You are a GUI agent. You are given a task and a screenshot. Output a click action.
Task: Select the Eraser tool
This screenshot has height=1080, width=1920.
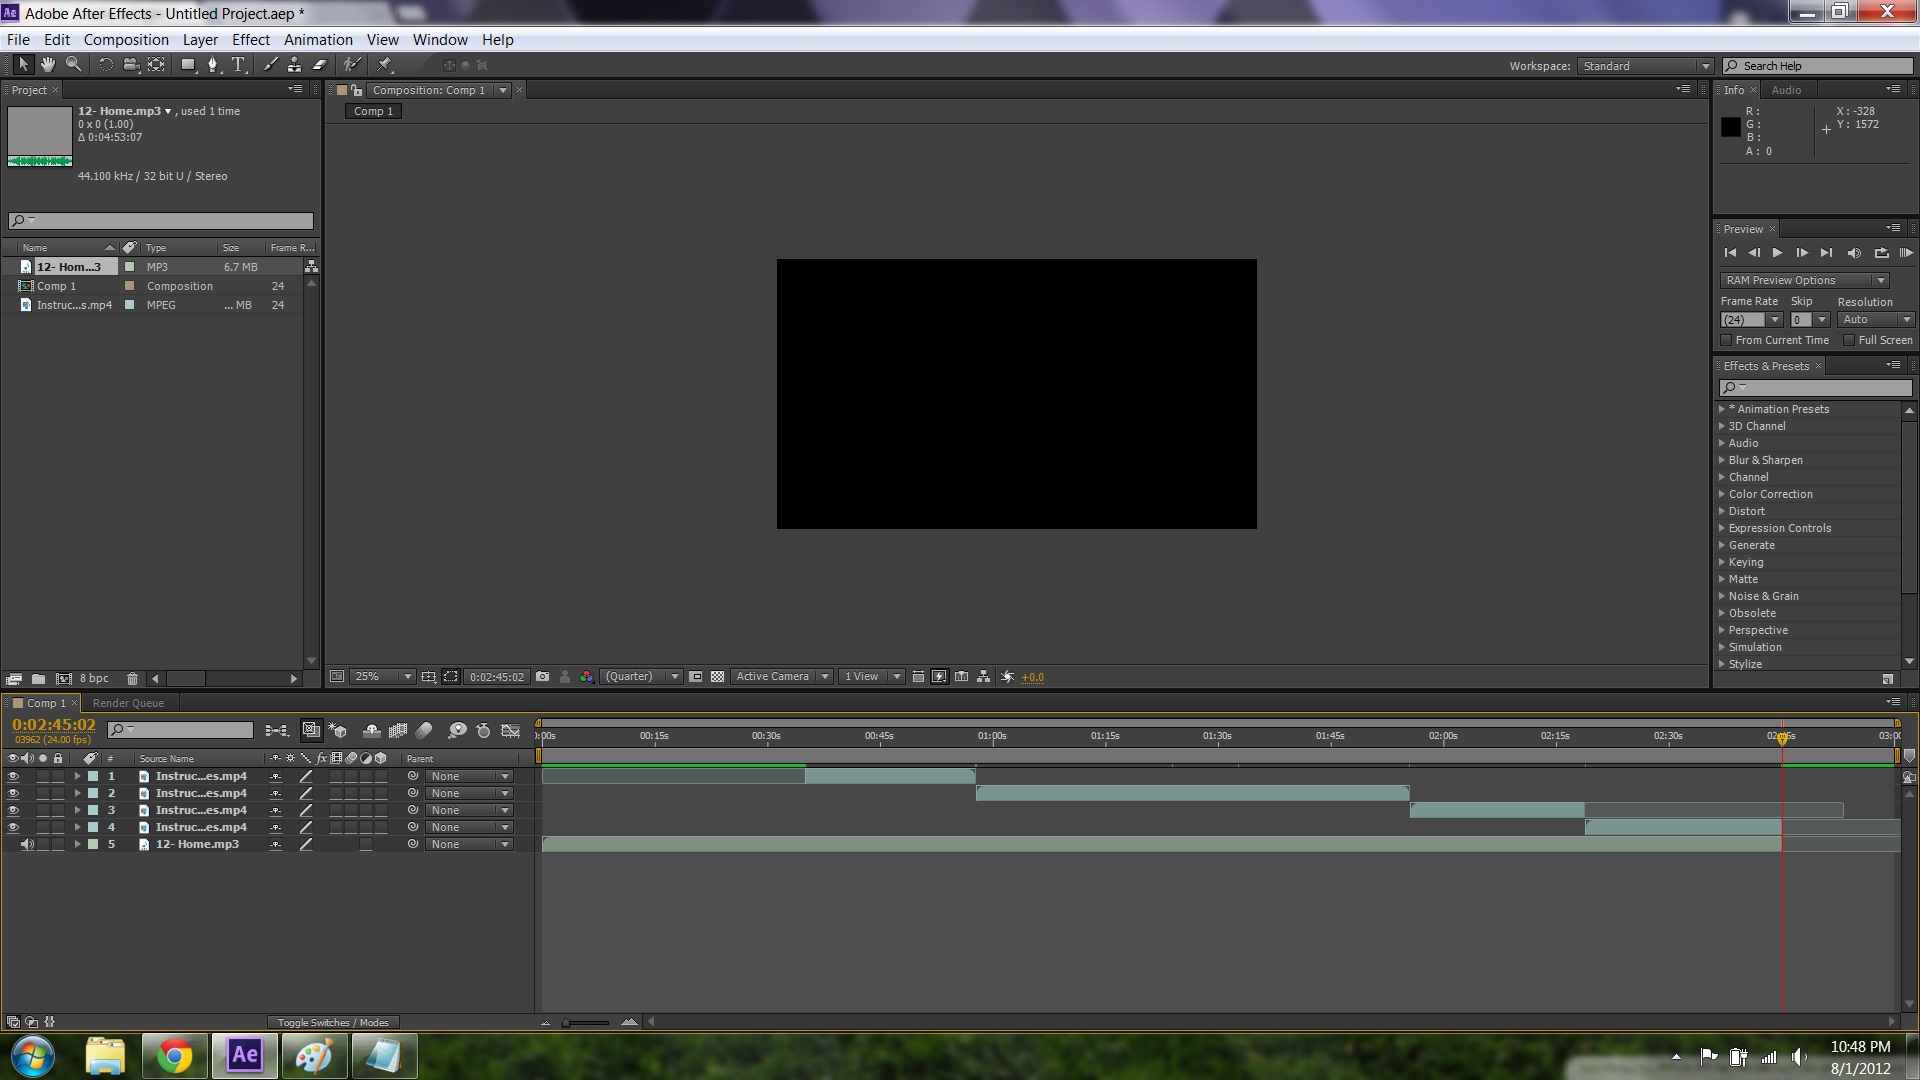(320, 65)
